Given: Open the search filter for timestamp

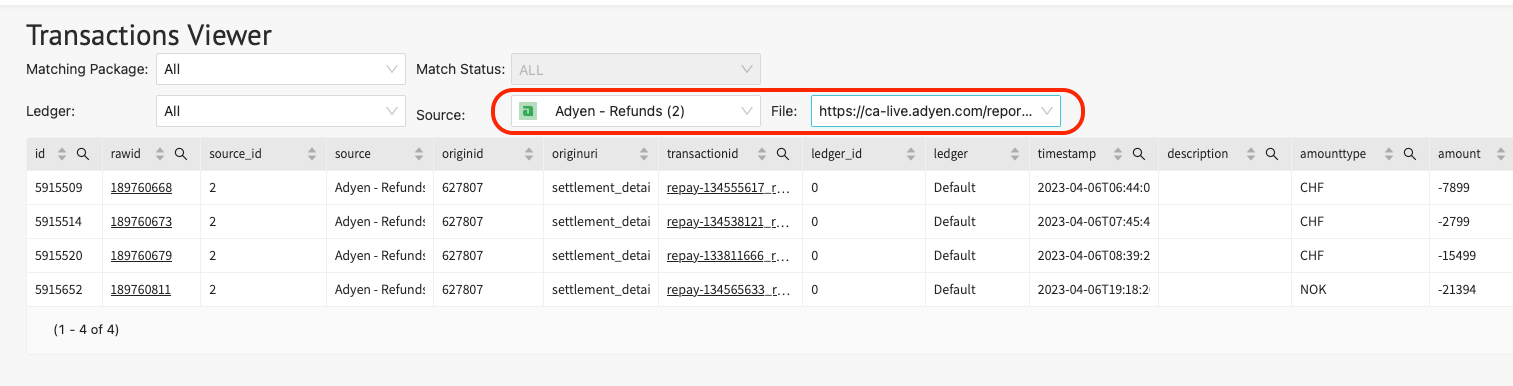Looking at the screenshot, I should [x=1138, y=154].
